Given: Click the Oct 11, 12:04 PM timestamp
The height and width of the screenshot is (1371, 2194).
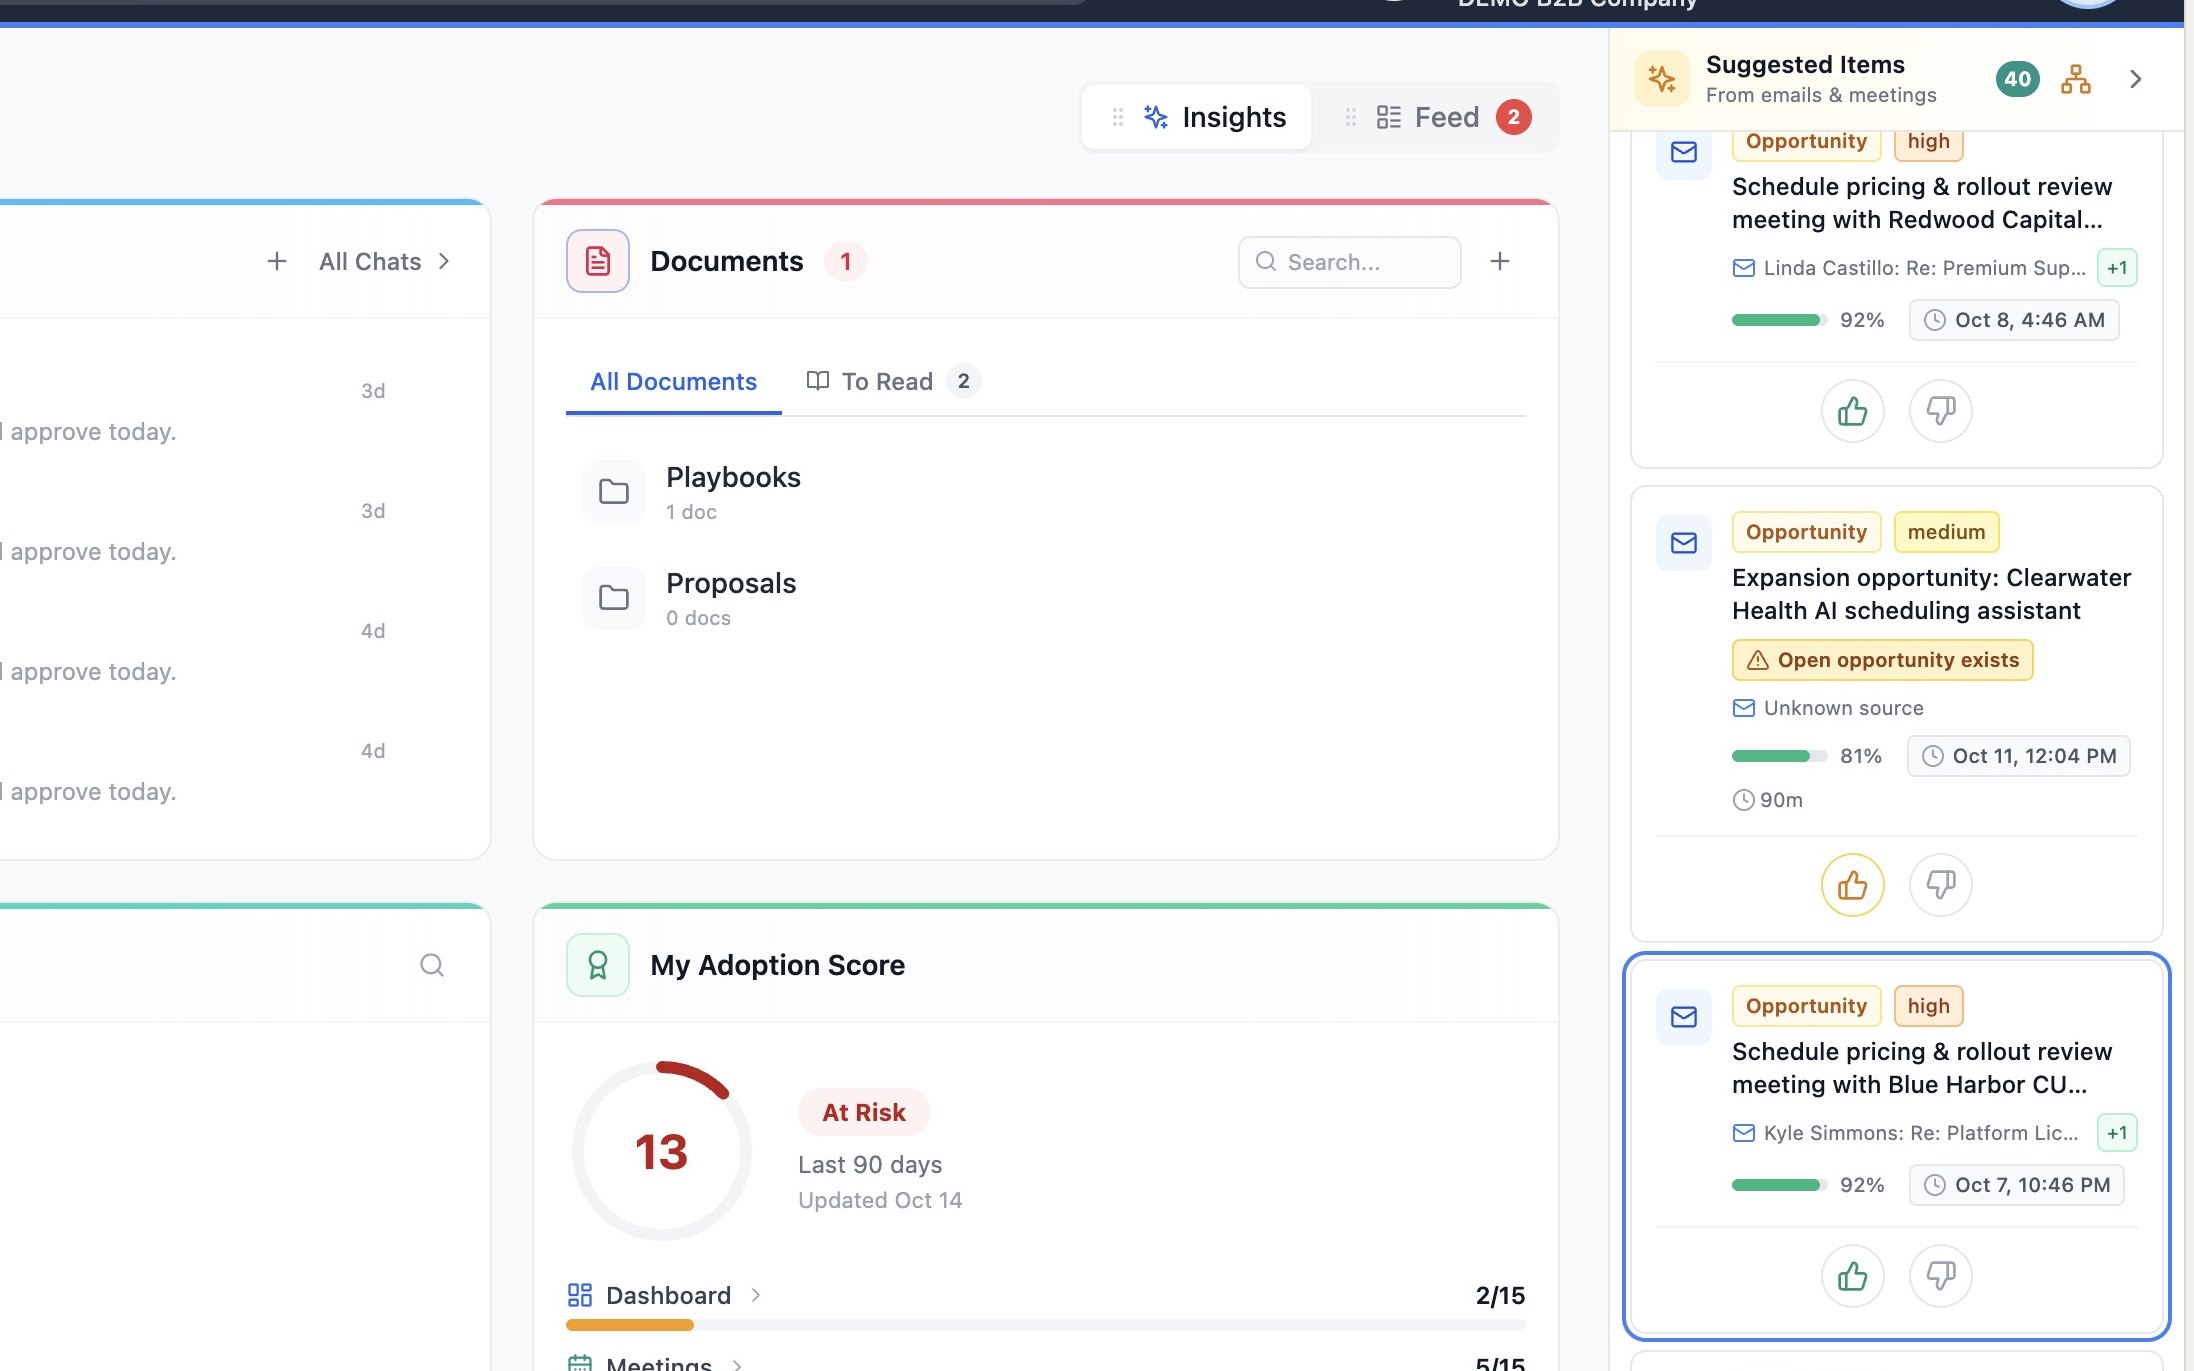Looking at the screenshot, I should [x=2019, y=756].
